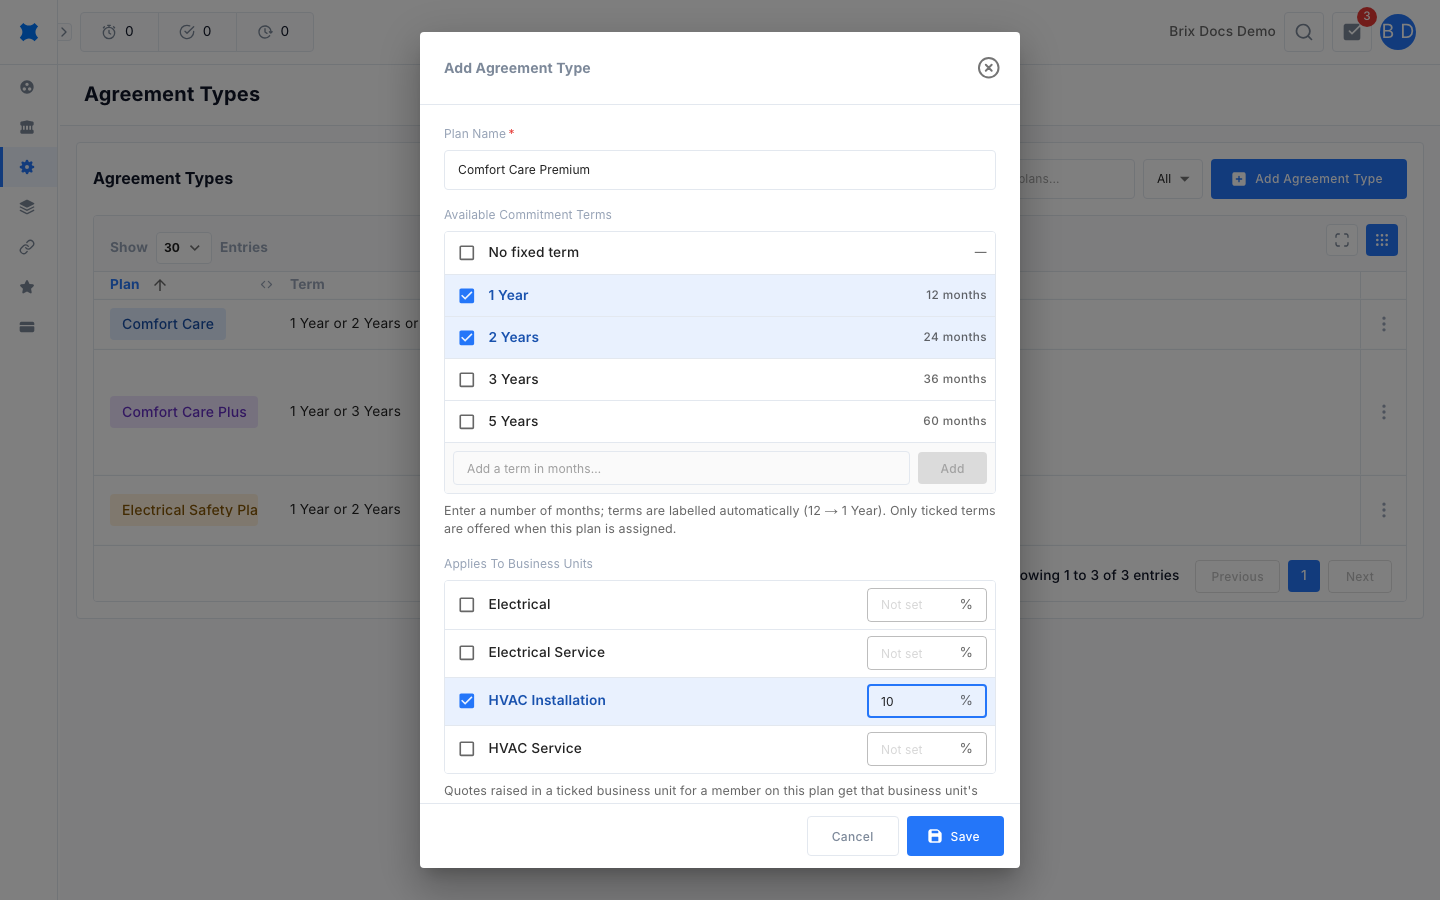Open the All filter dropdown
This screenshot has width=1440, height=900.
[1173, 179]
